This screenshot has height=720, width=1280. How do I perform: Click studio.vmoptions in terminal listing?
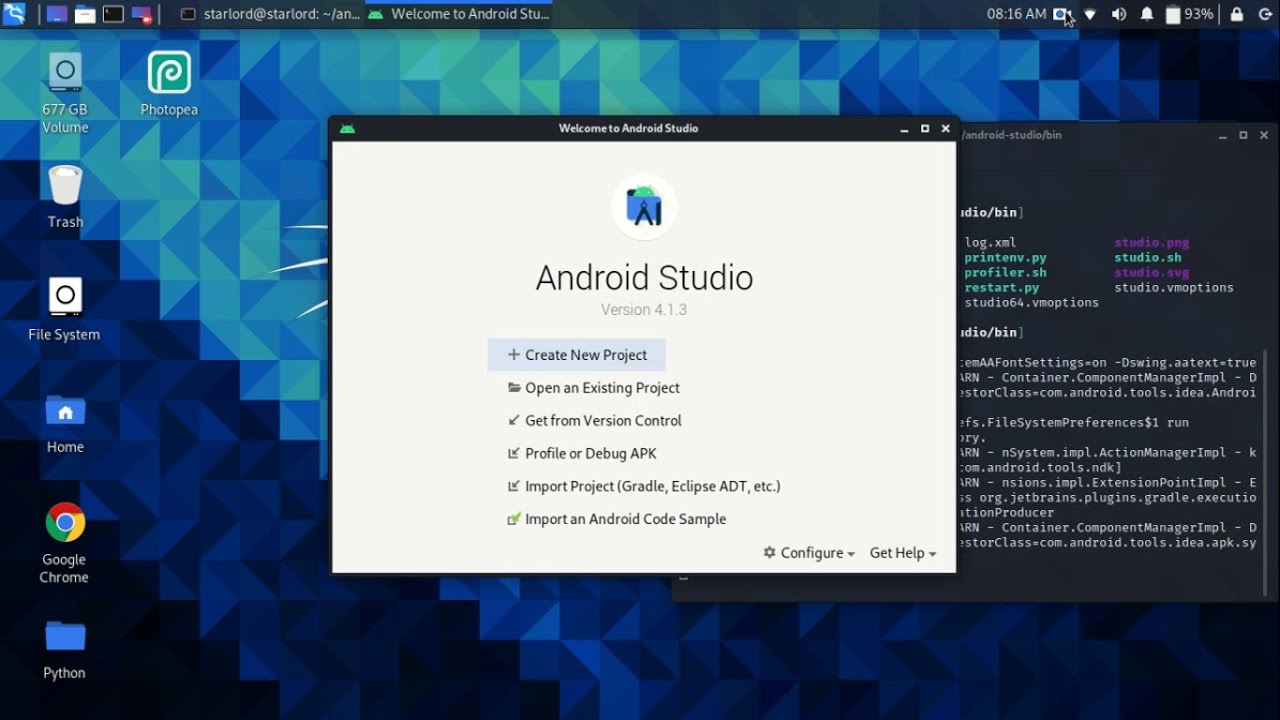(x=1174, y=288)
